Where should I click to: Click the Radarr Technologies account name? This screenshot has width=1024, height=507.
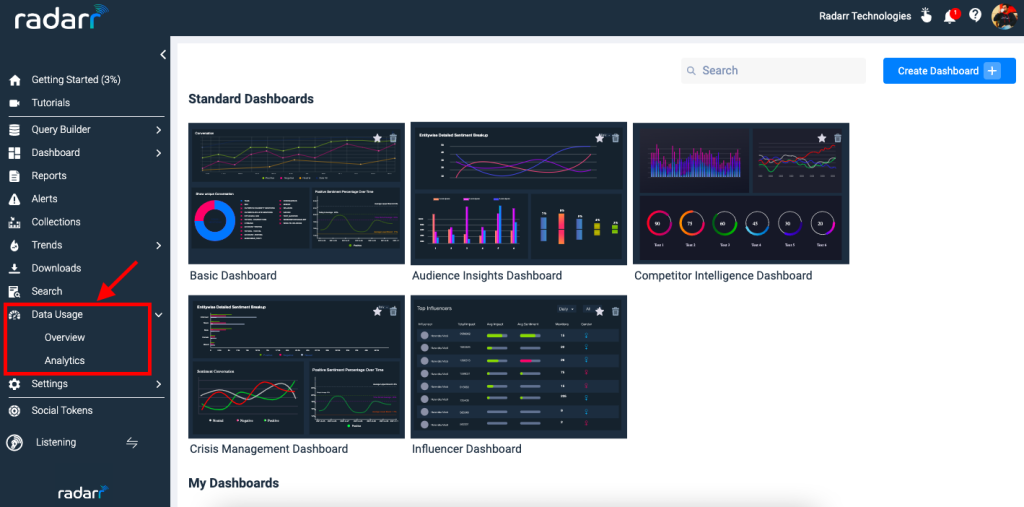[x=865, y=16]
